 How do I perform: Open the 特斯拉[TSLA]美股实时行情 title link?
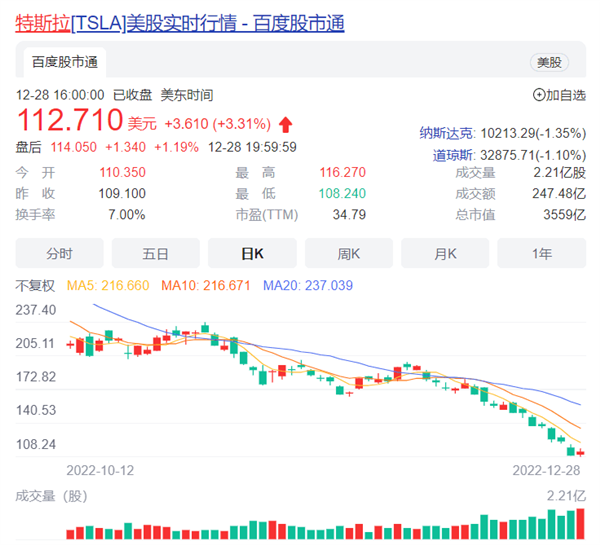point(180,23)
